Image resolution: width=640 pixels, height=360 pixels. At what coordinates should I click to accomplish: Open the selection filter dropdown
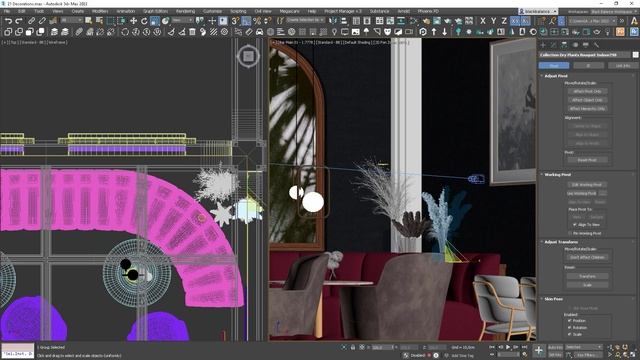(x=71, y=20)
